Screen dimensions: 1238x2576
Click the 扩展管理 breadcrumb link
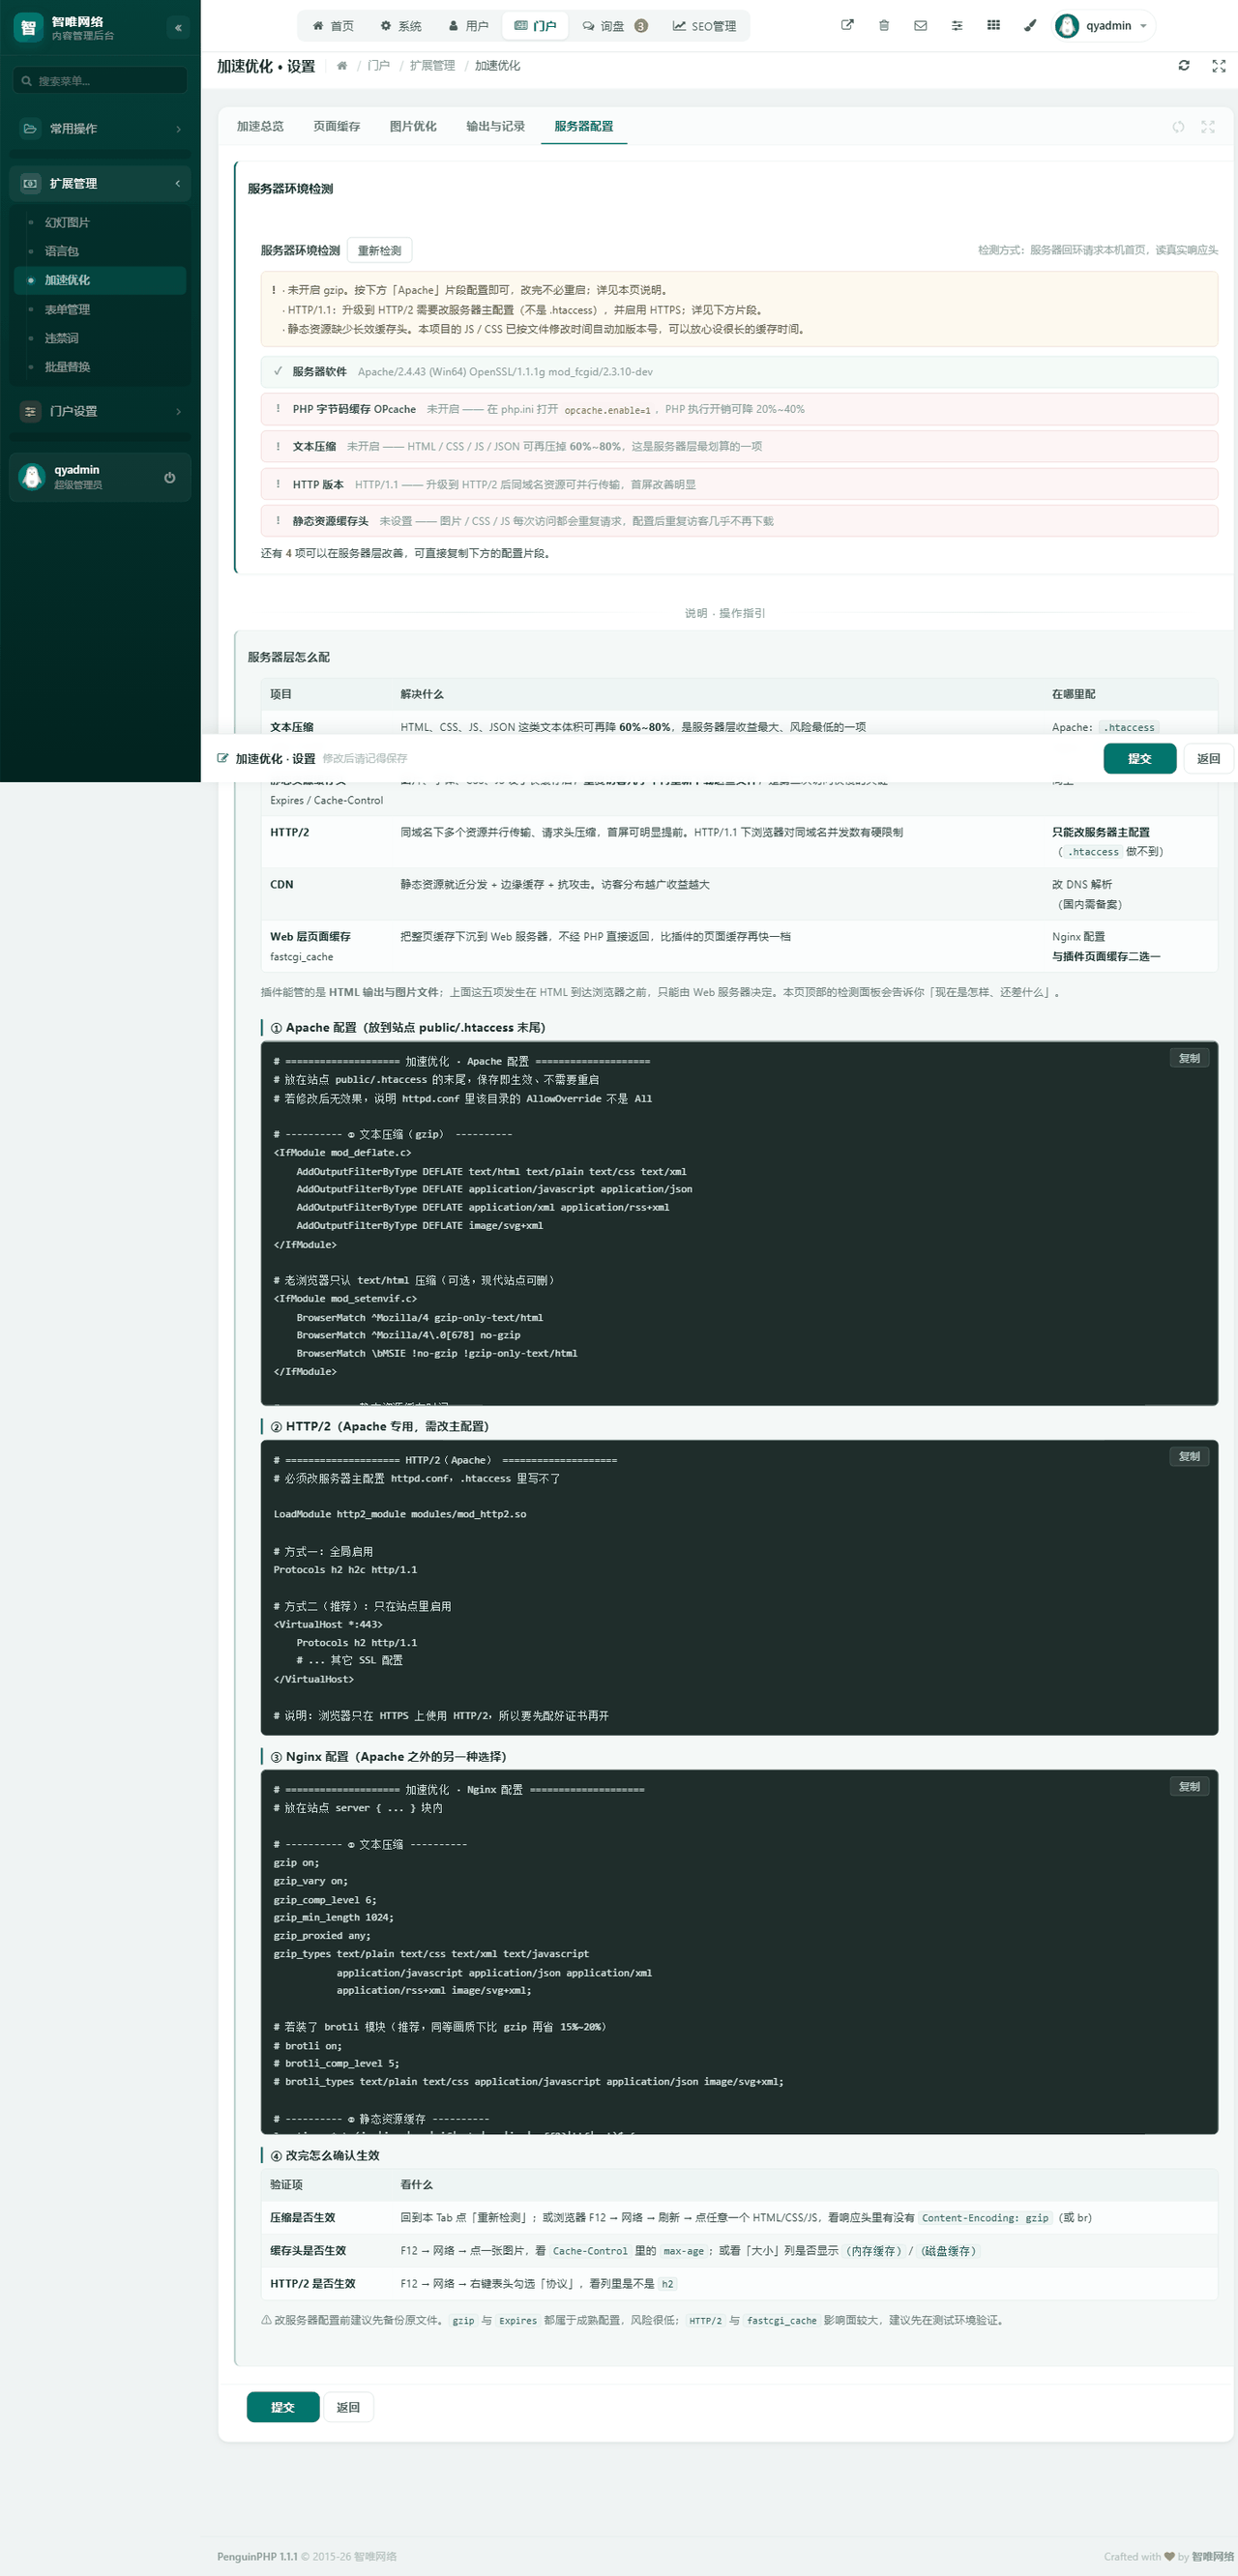pyautogui.click(x=432, y=66)
